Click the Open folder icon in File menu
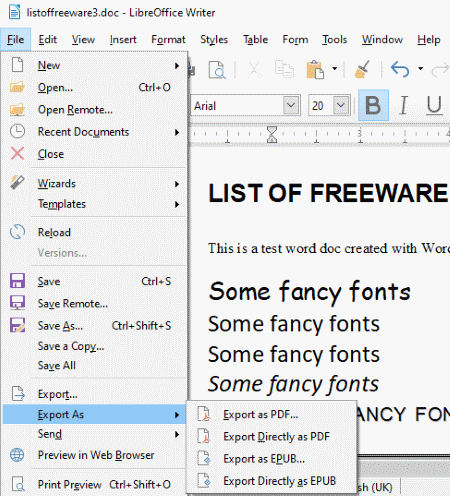 point(17,87)
